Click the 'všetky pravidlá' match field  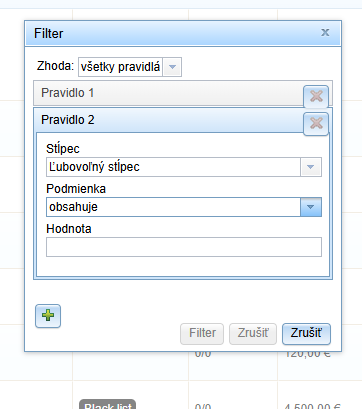120,67
